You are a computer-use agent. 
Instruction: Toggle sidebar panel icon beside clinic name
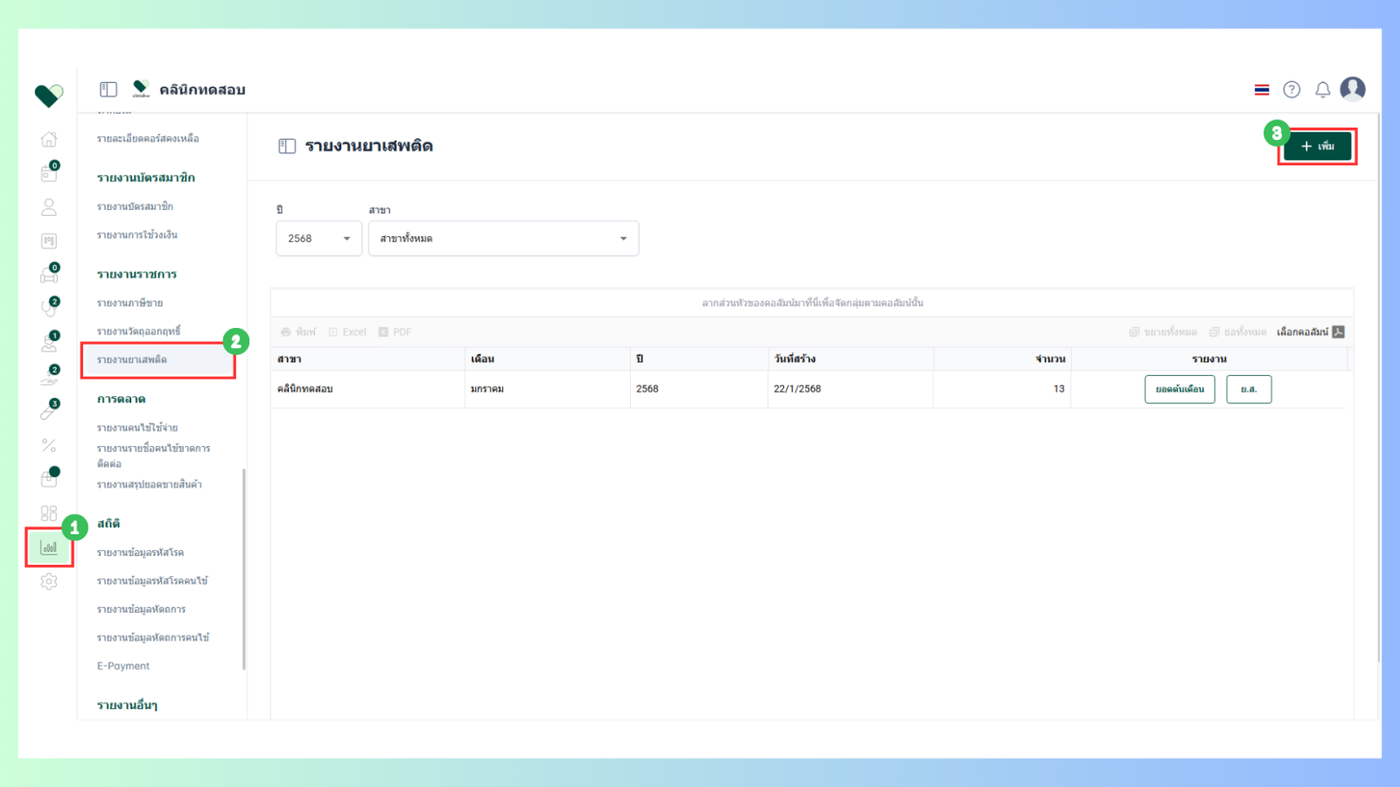tap(108, 90)
